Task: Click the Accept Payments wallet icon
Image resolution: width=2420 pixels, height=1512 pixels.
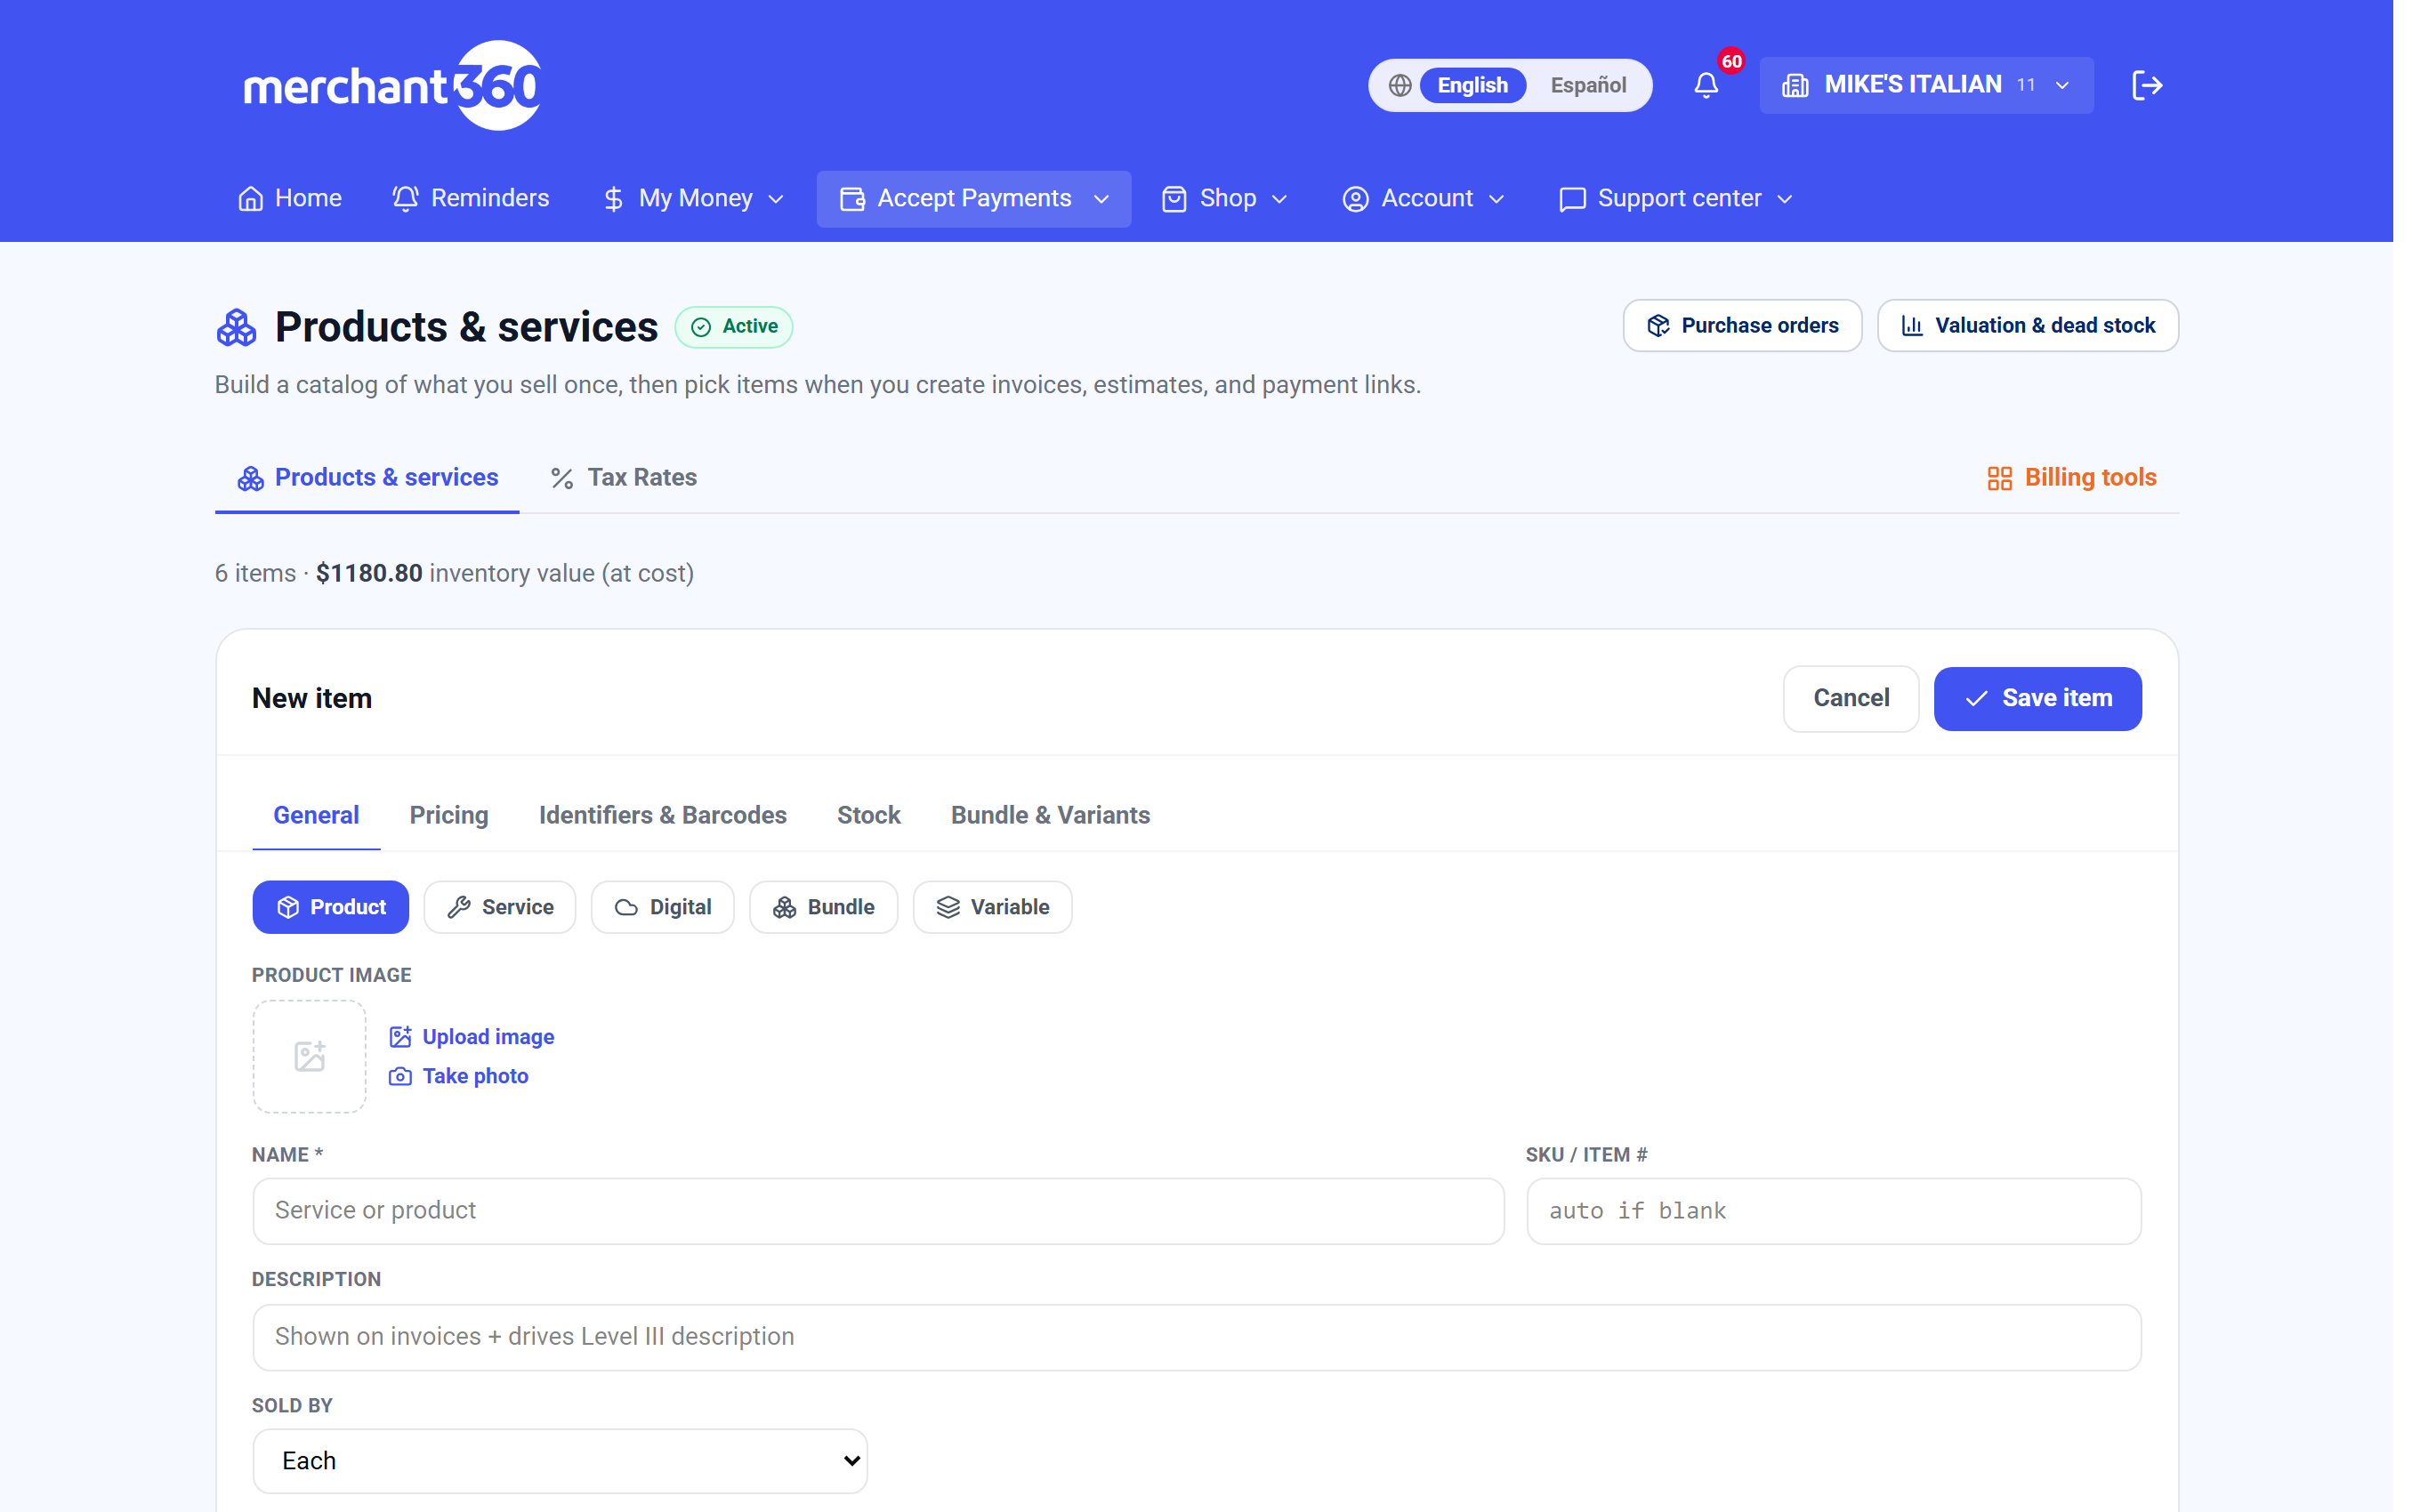Action: point(852,199)
